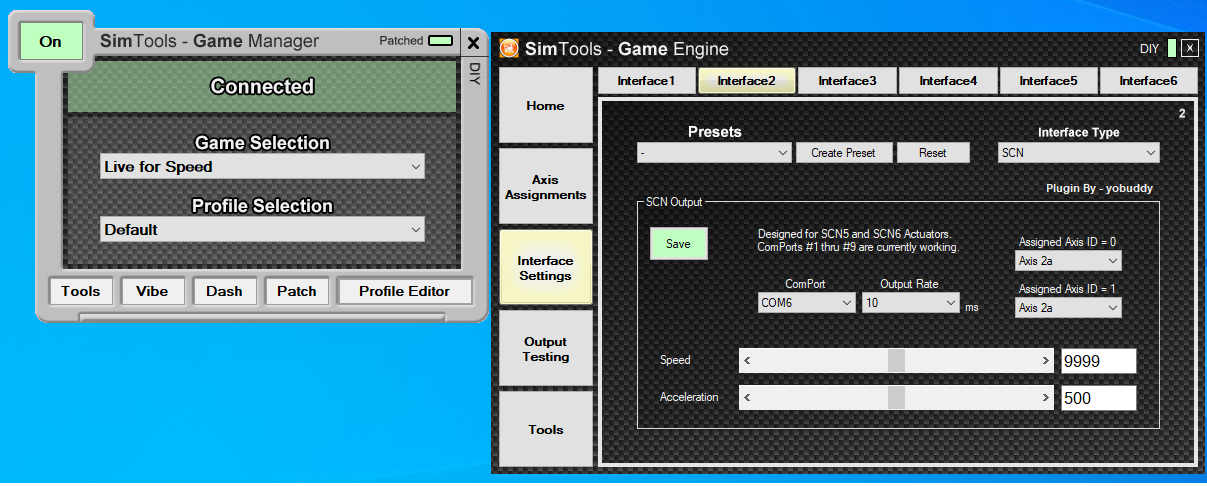Screen dimensions: 1207x486
Task: Click the Home tab in Game Engine
Action: coord(545,106)
